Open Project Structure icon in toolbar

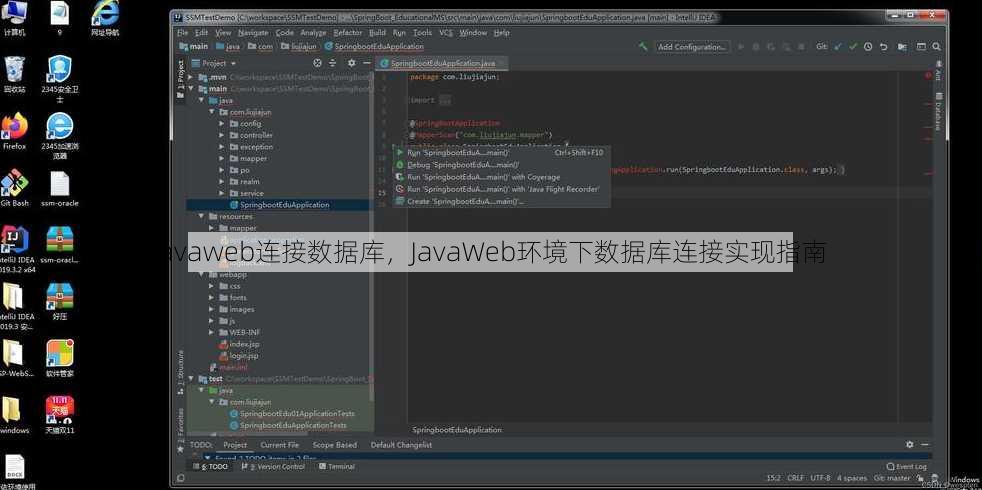point(902,46)
